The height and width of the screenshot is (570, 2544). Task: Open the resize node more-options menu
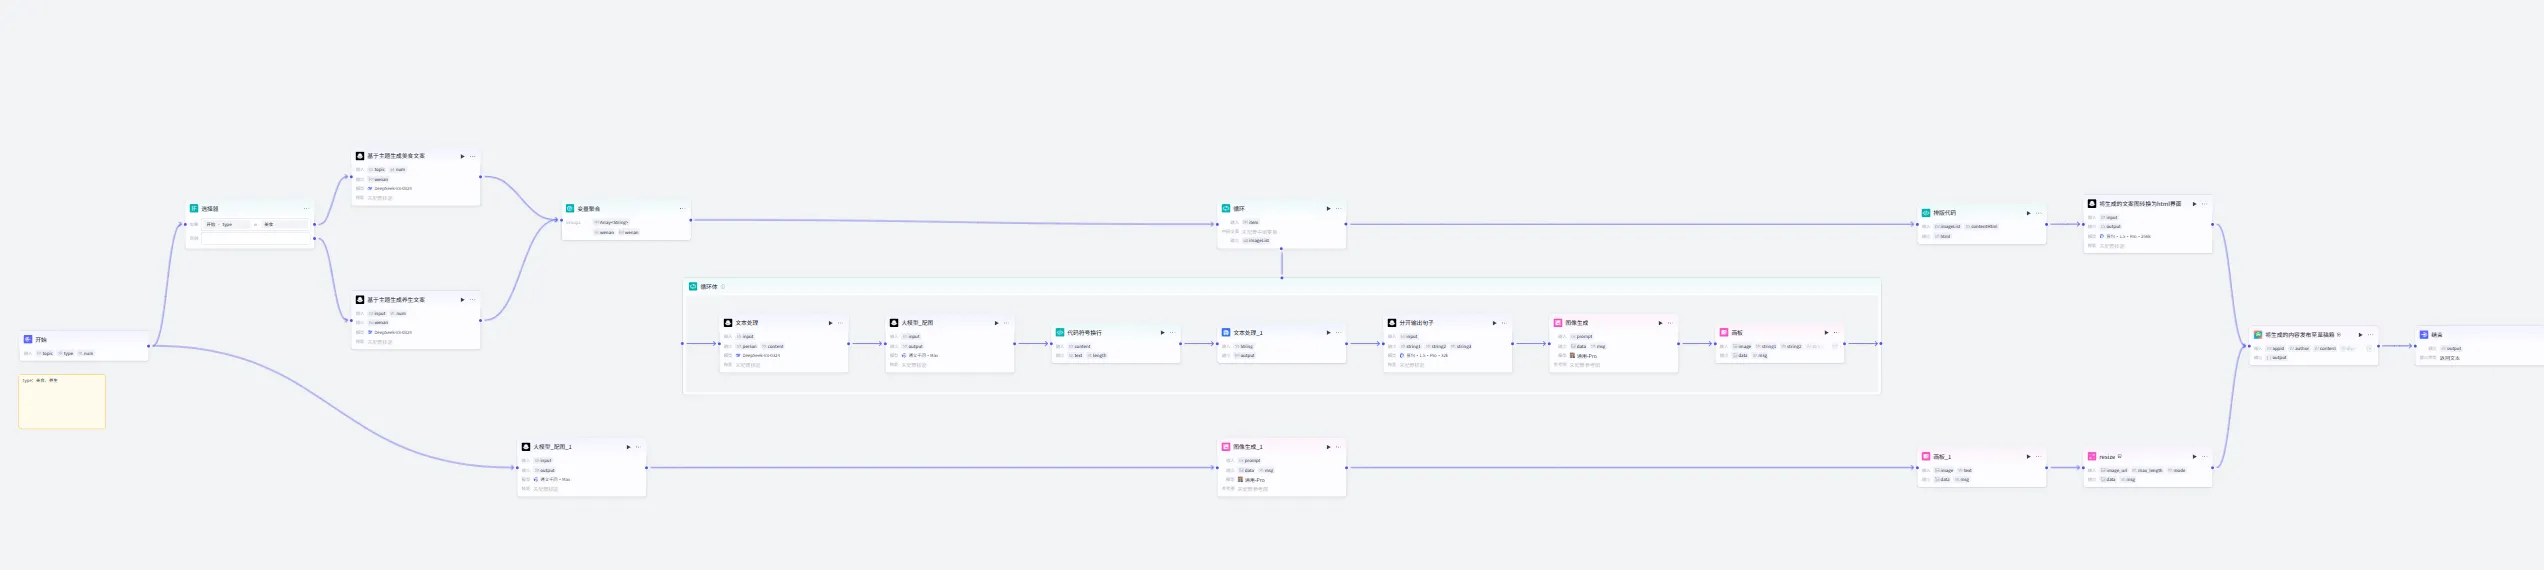coord(2204,456)
